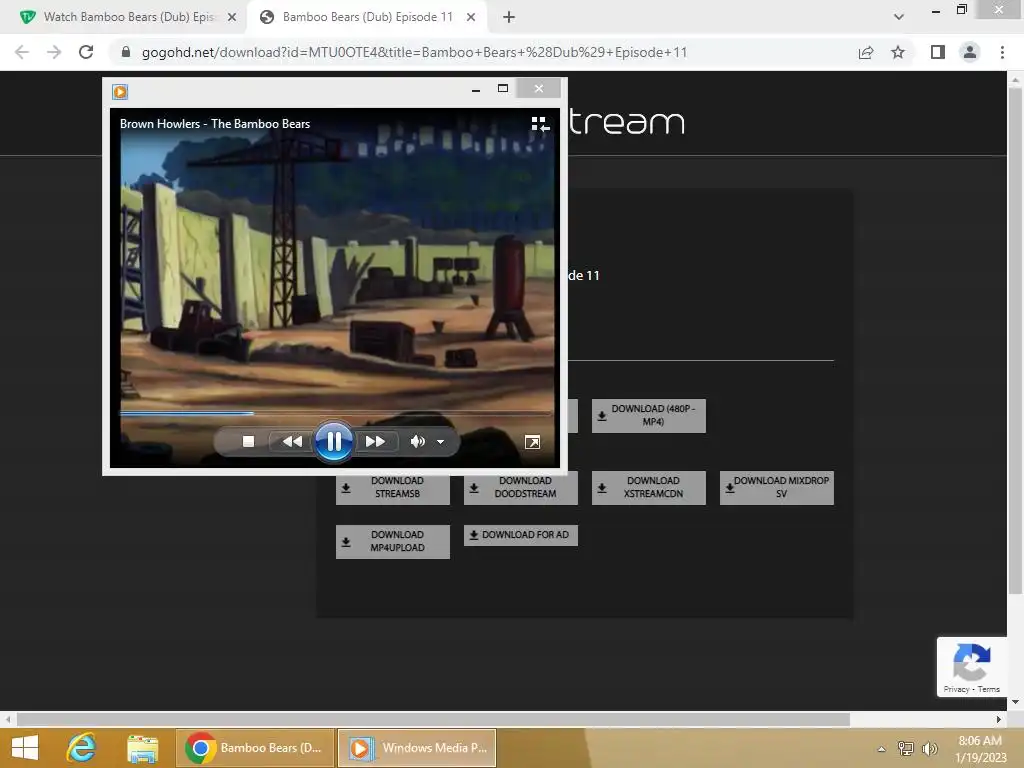Click the horizontal page scrollbar
Screen dimensions: 1024x768
click(x=433, y=719)
